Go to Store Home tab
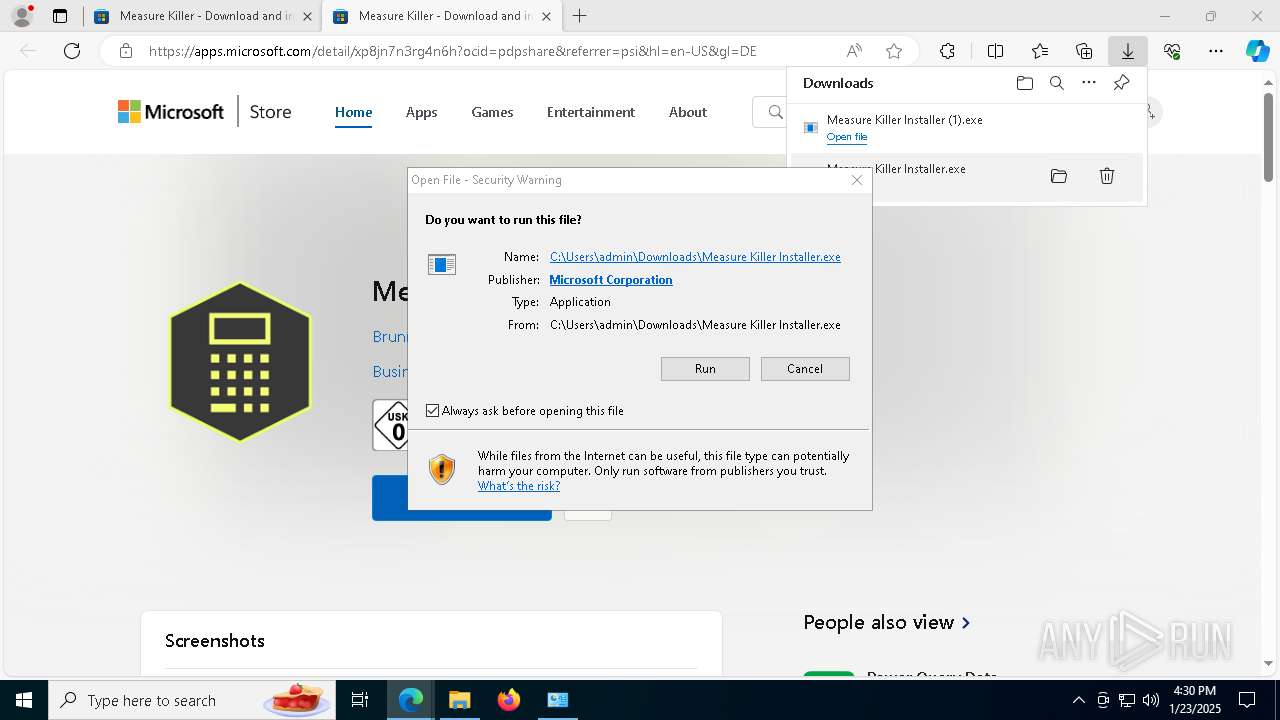Image resolution: width=1280 pixels, height=720 pixels. point(353,112)
